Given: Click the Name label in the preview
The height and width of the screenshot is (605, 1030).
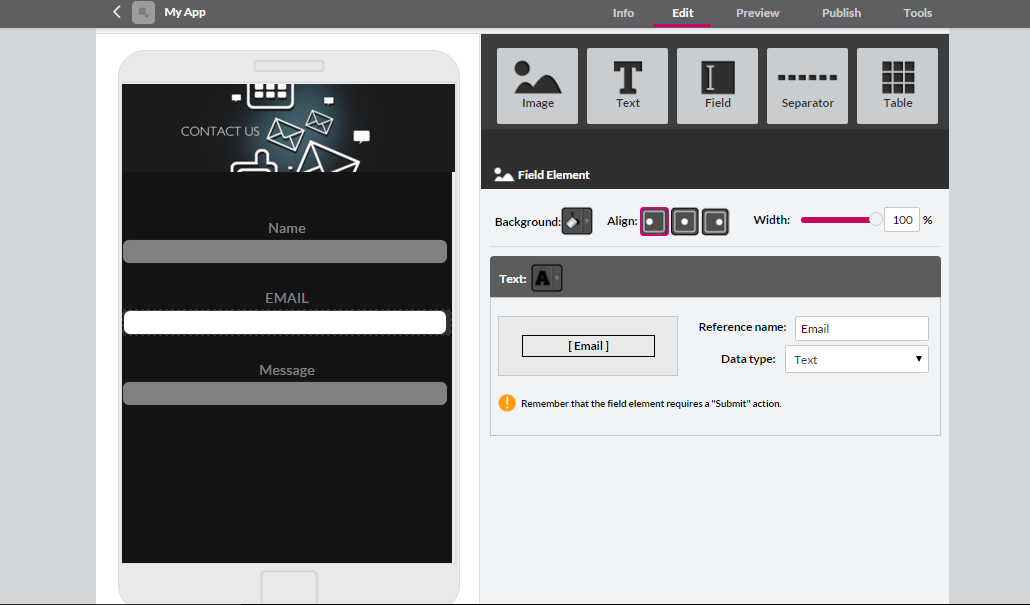Looking at the screenshot, I should tap(287, 229).
